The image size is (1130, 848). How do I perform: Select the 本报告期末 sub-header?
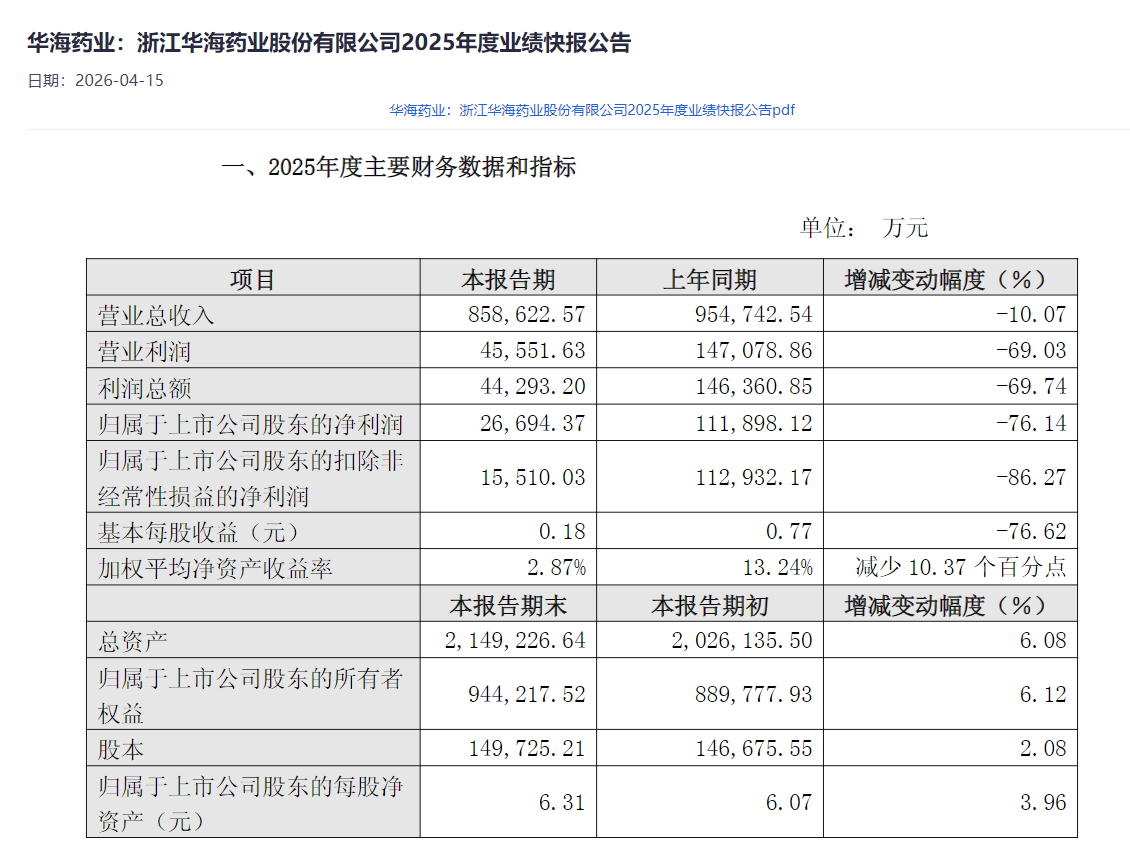pos(508,604)
